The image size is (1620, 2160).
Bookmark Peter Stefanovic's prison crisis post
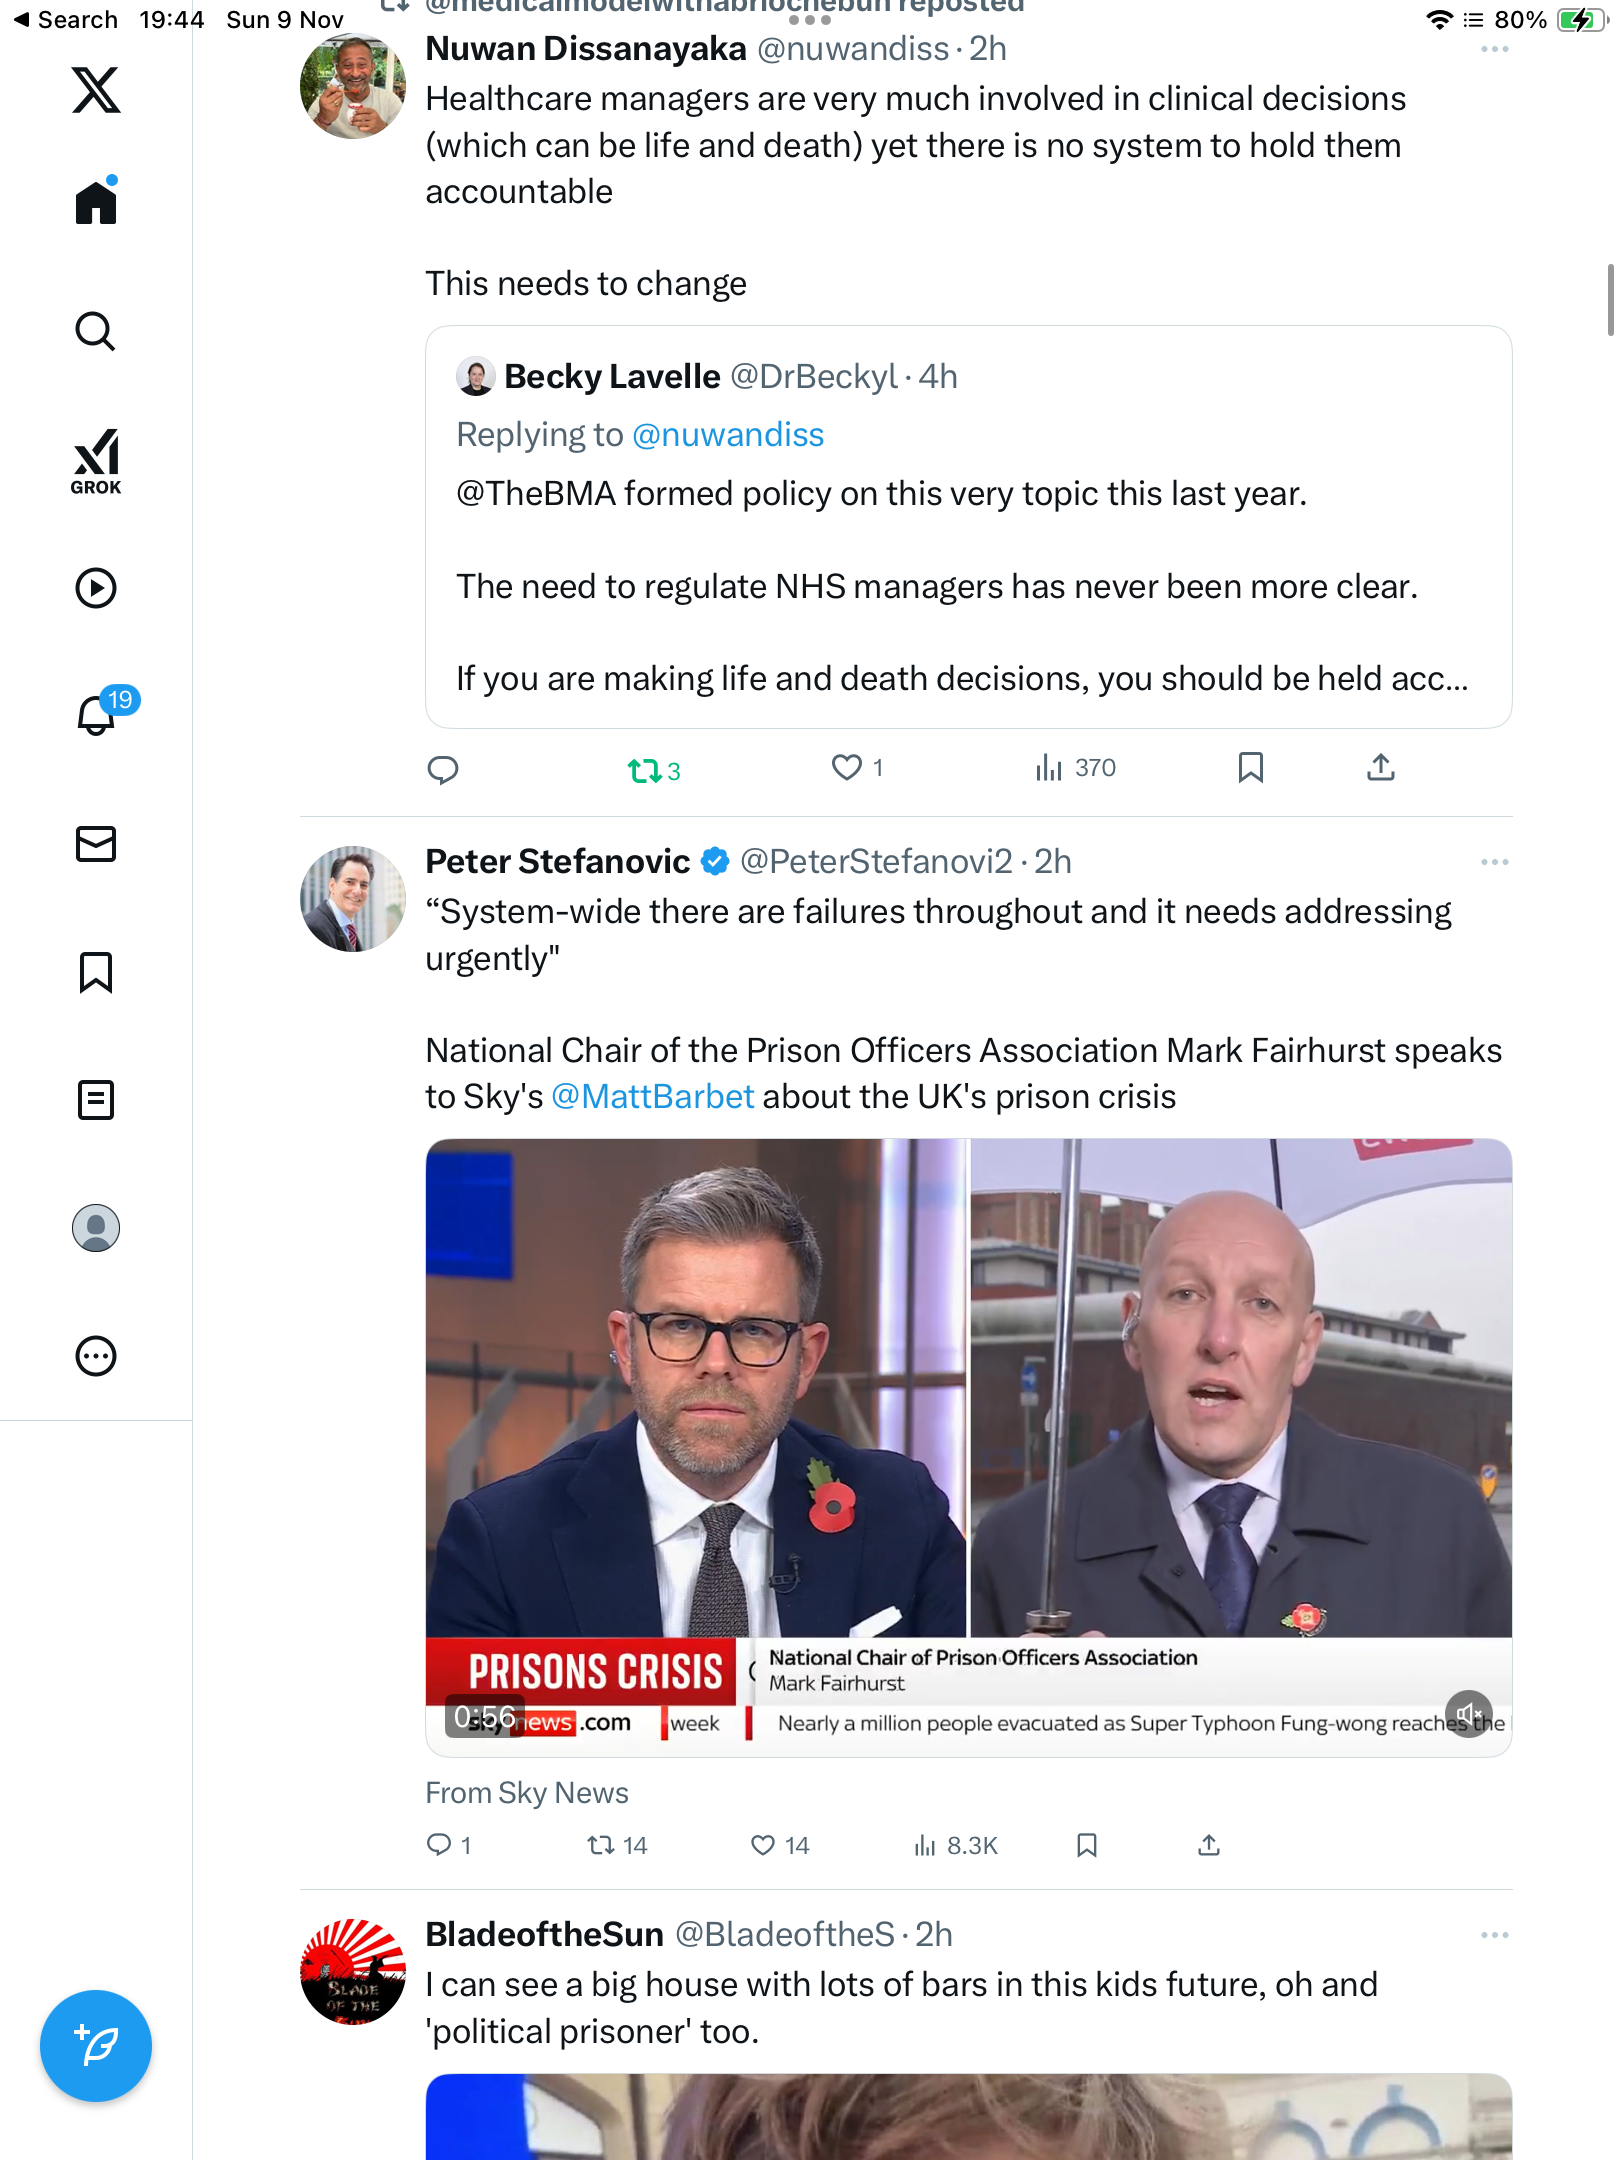1087,1845
